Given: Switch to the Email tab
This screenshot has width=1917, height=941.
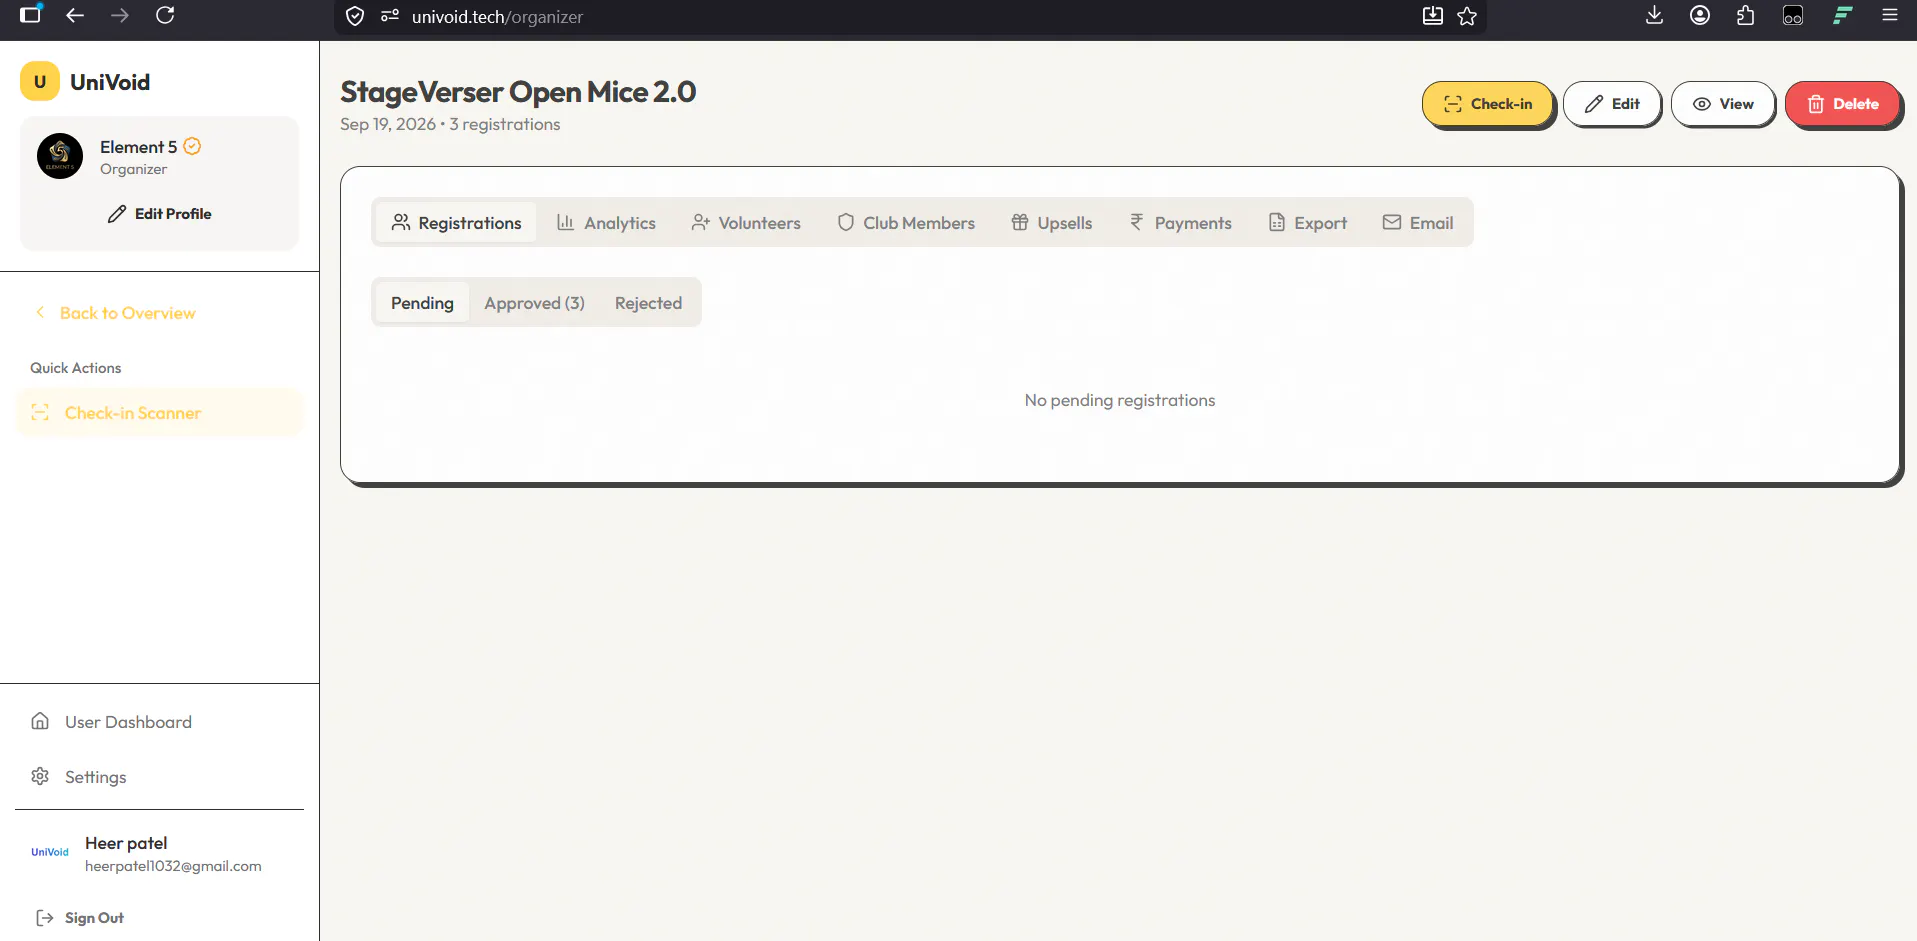Looking at the screenshot, I should (1418, 223).
